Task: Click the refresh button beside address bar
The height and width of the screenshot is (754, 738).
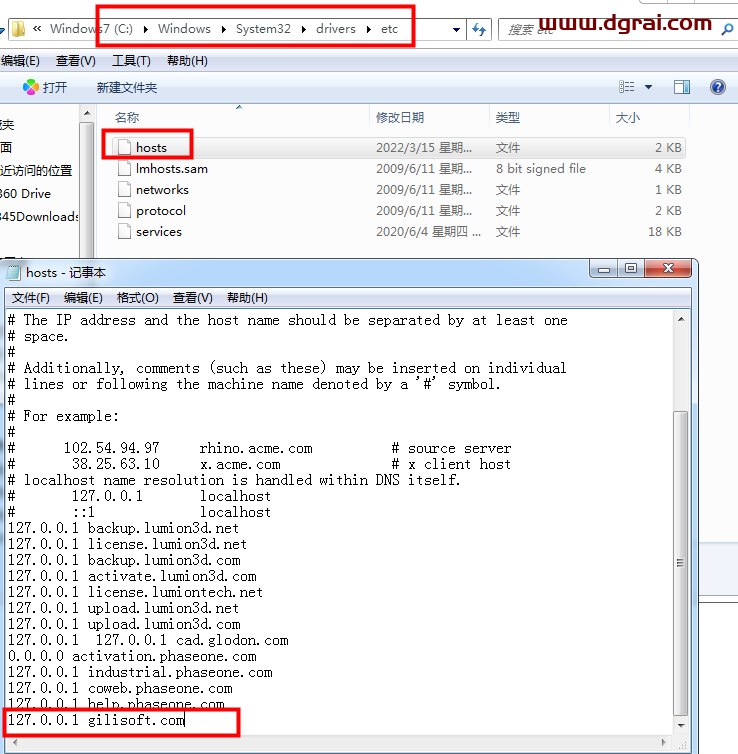Action: [x=479, y=29]
